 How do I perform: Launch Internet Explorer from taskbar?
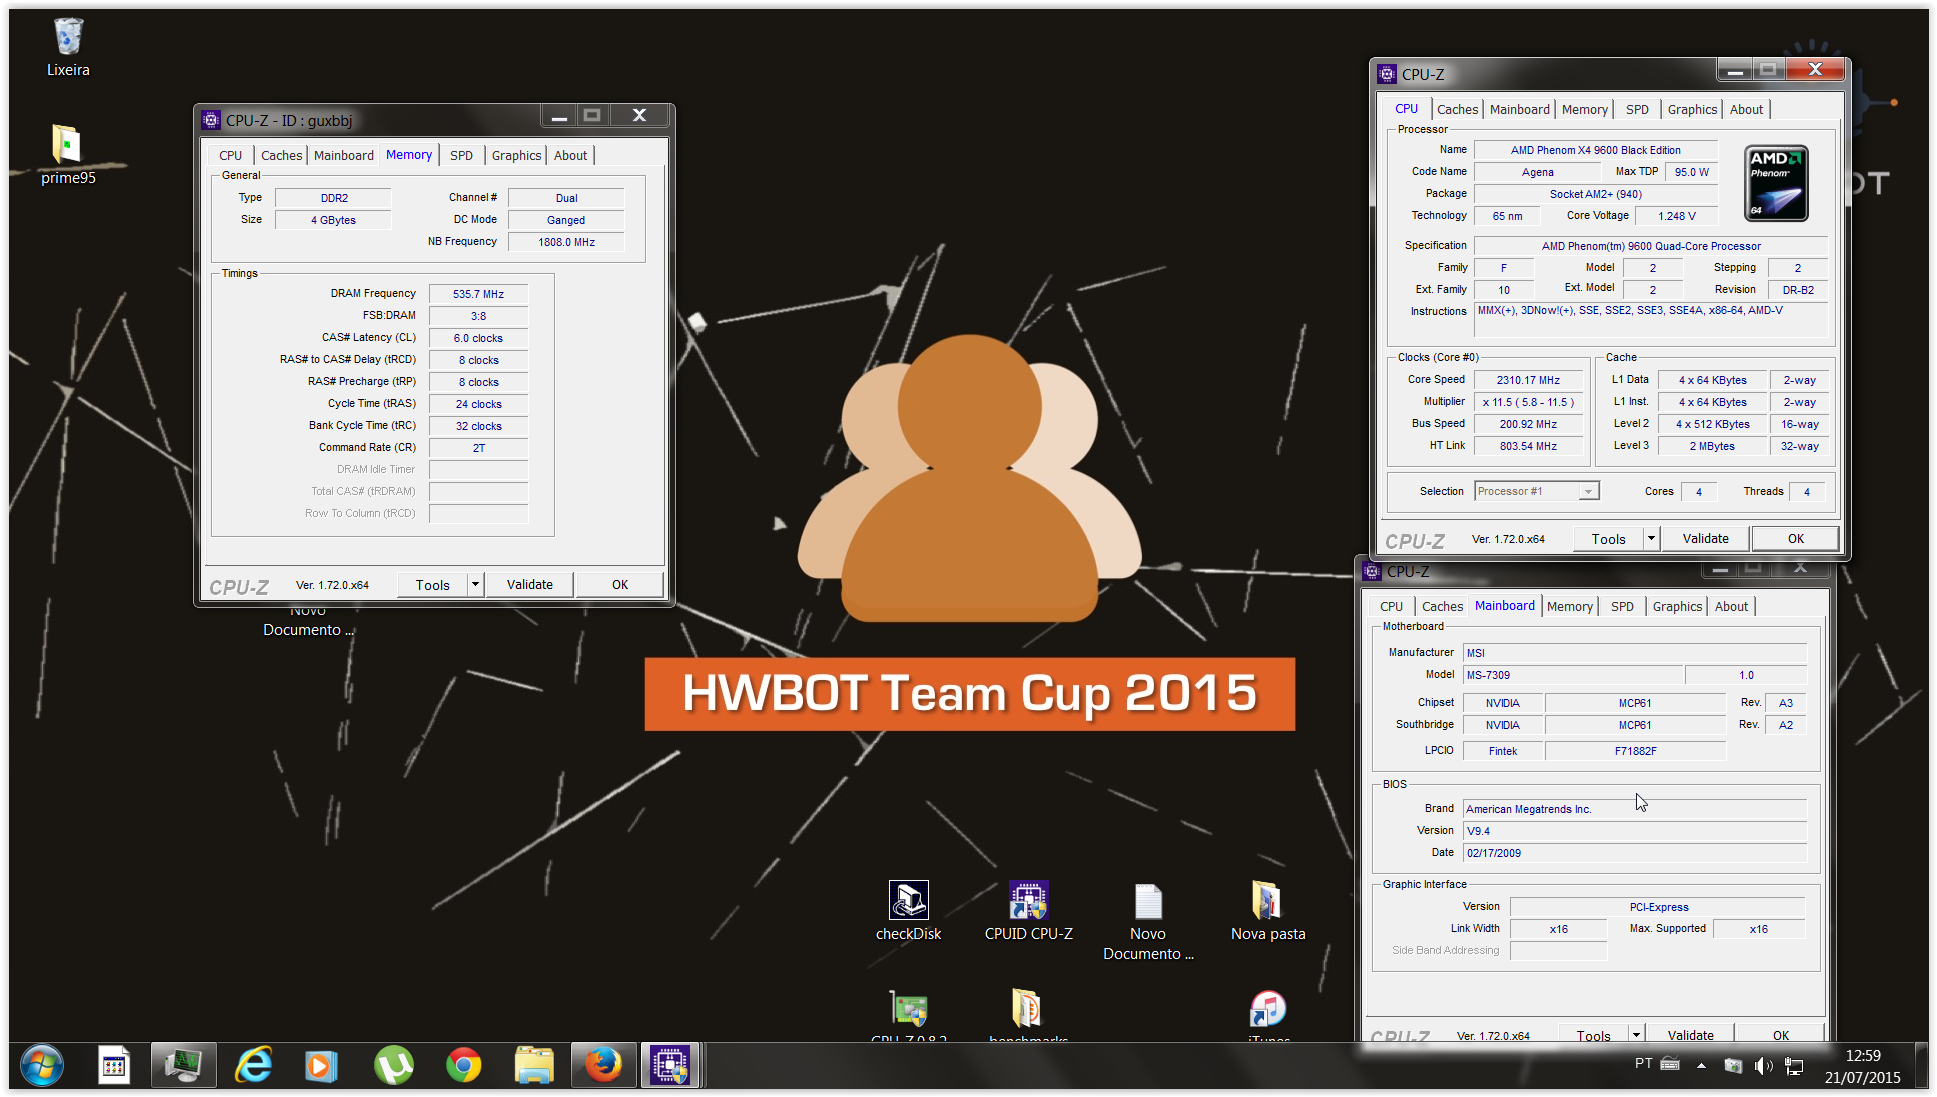tap(253, 1066)
